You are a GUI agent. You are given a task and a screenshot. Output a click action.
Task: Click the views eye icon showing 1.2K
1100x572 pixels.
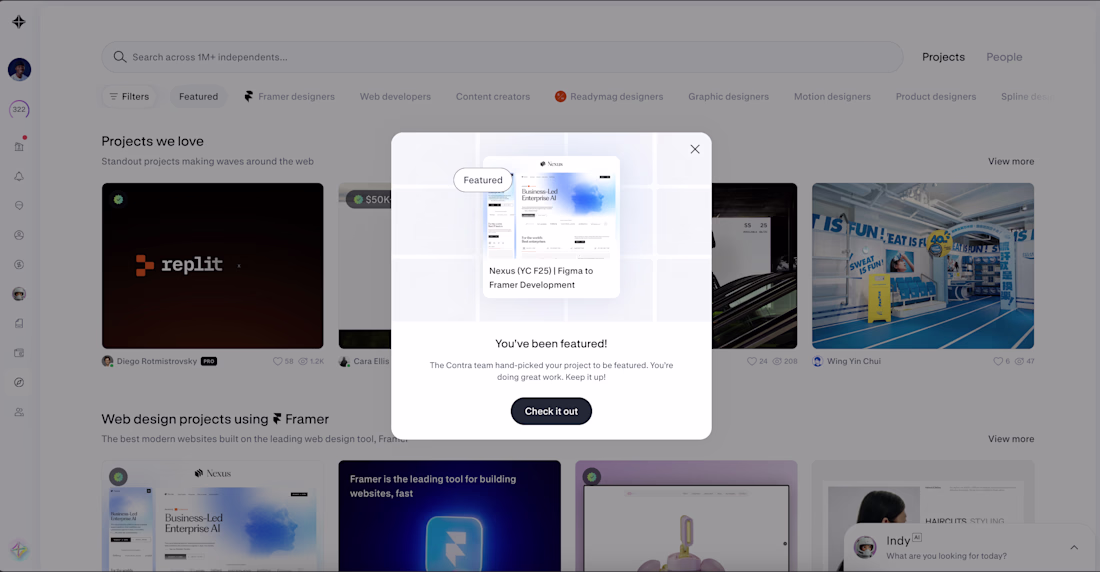[x=303, y=361]
